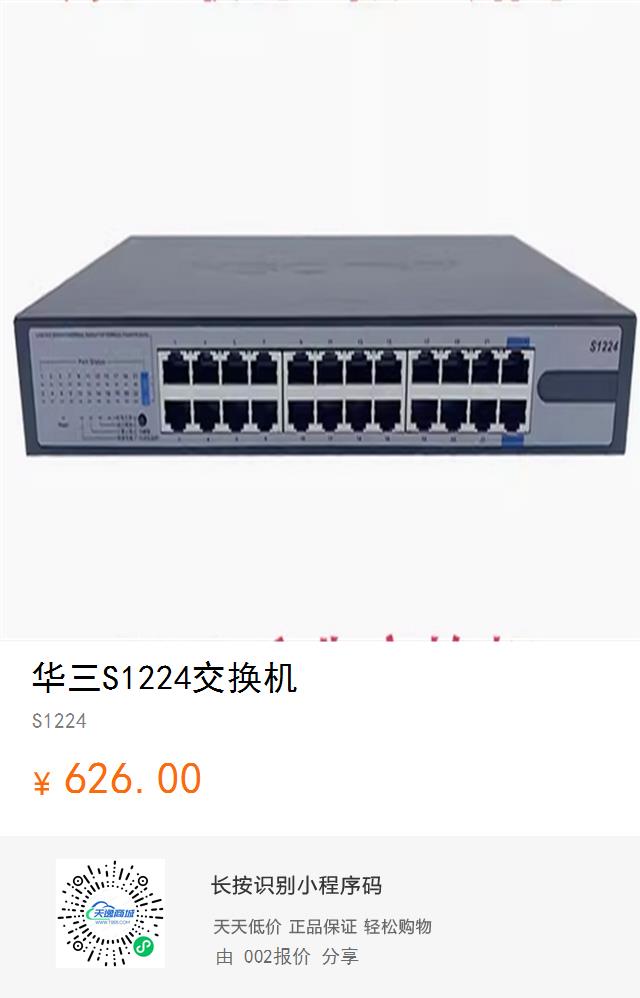This screenshot has width=640, height=998.
Task: Click the 分享 text
Action: pos(340,956)
